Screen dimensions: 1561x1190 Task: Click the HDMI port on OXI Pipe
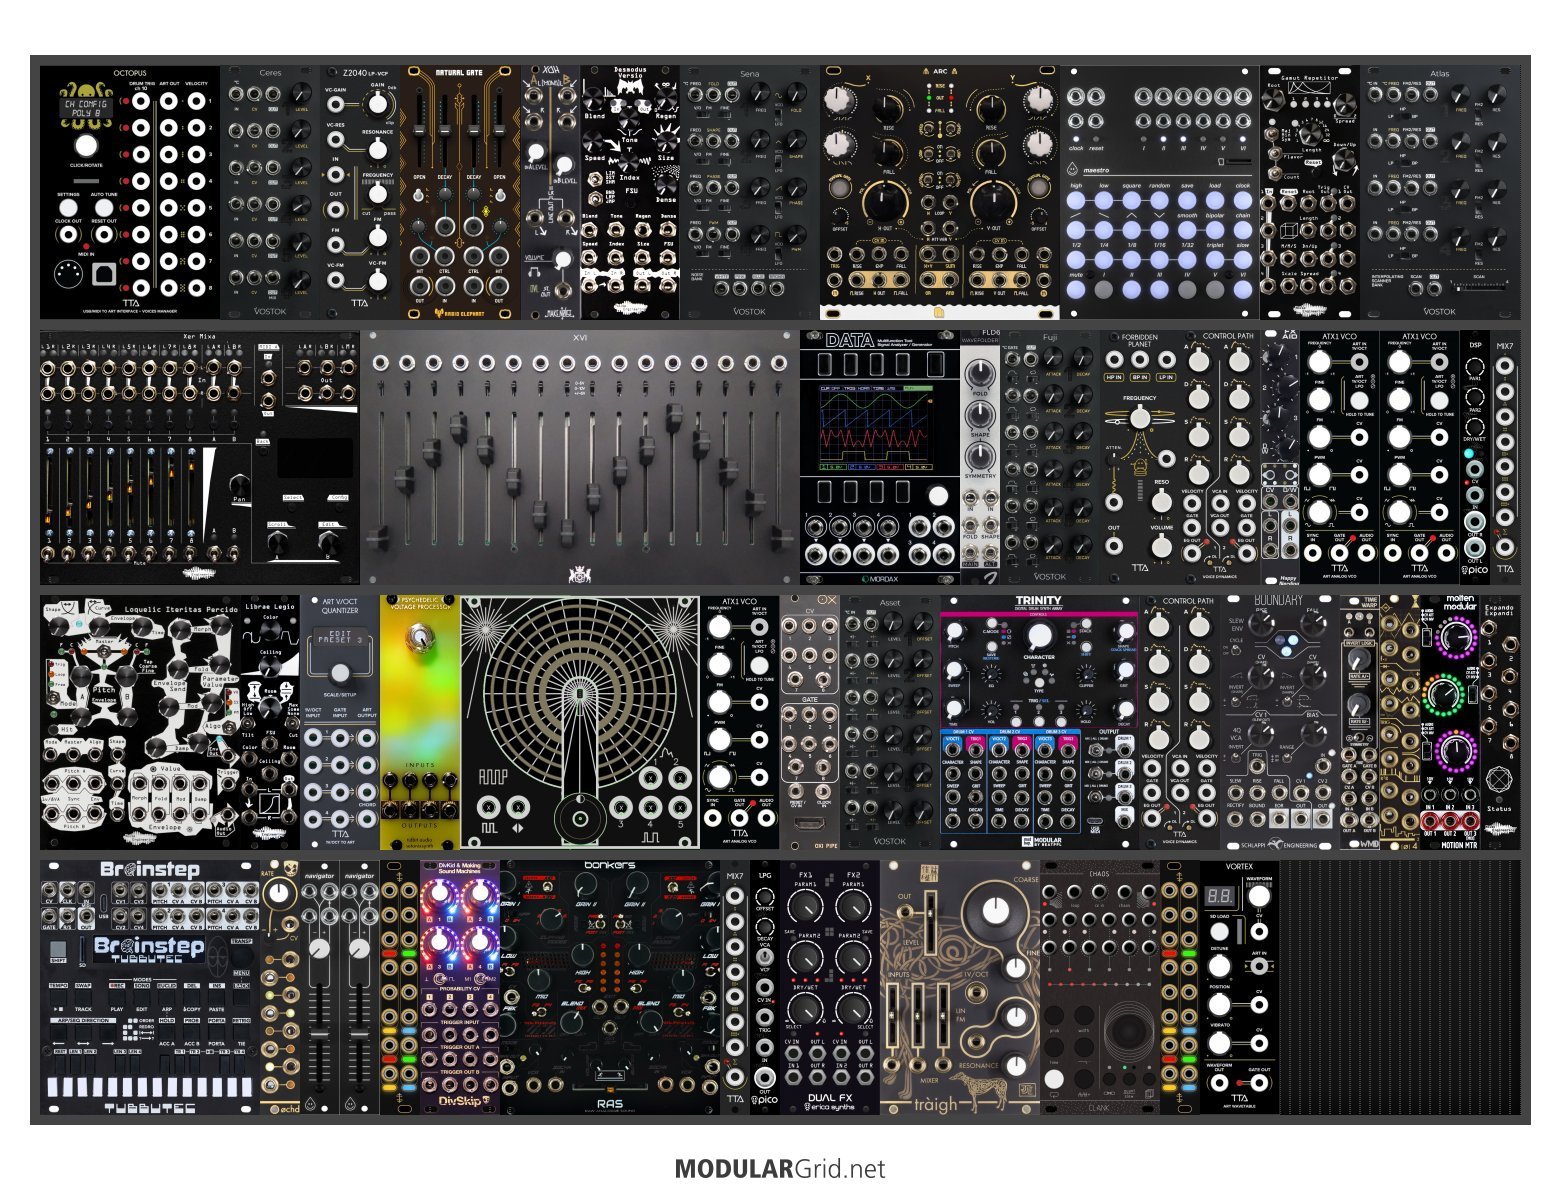809,824
